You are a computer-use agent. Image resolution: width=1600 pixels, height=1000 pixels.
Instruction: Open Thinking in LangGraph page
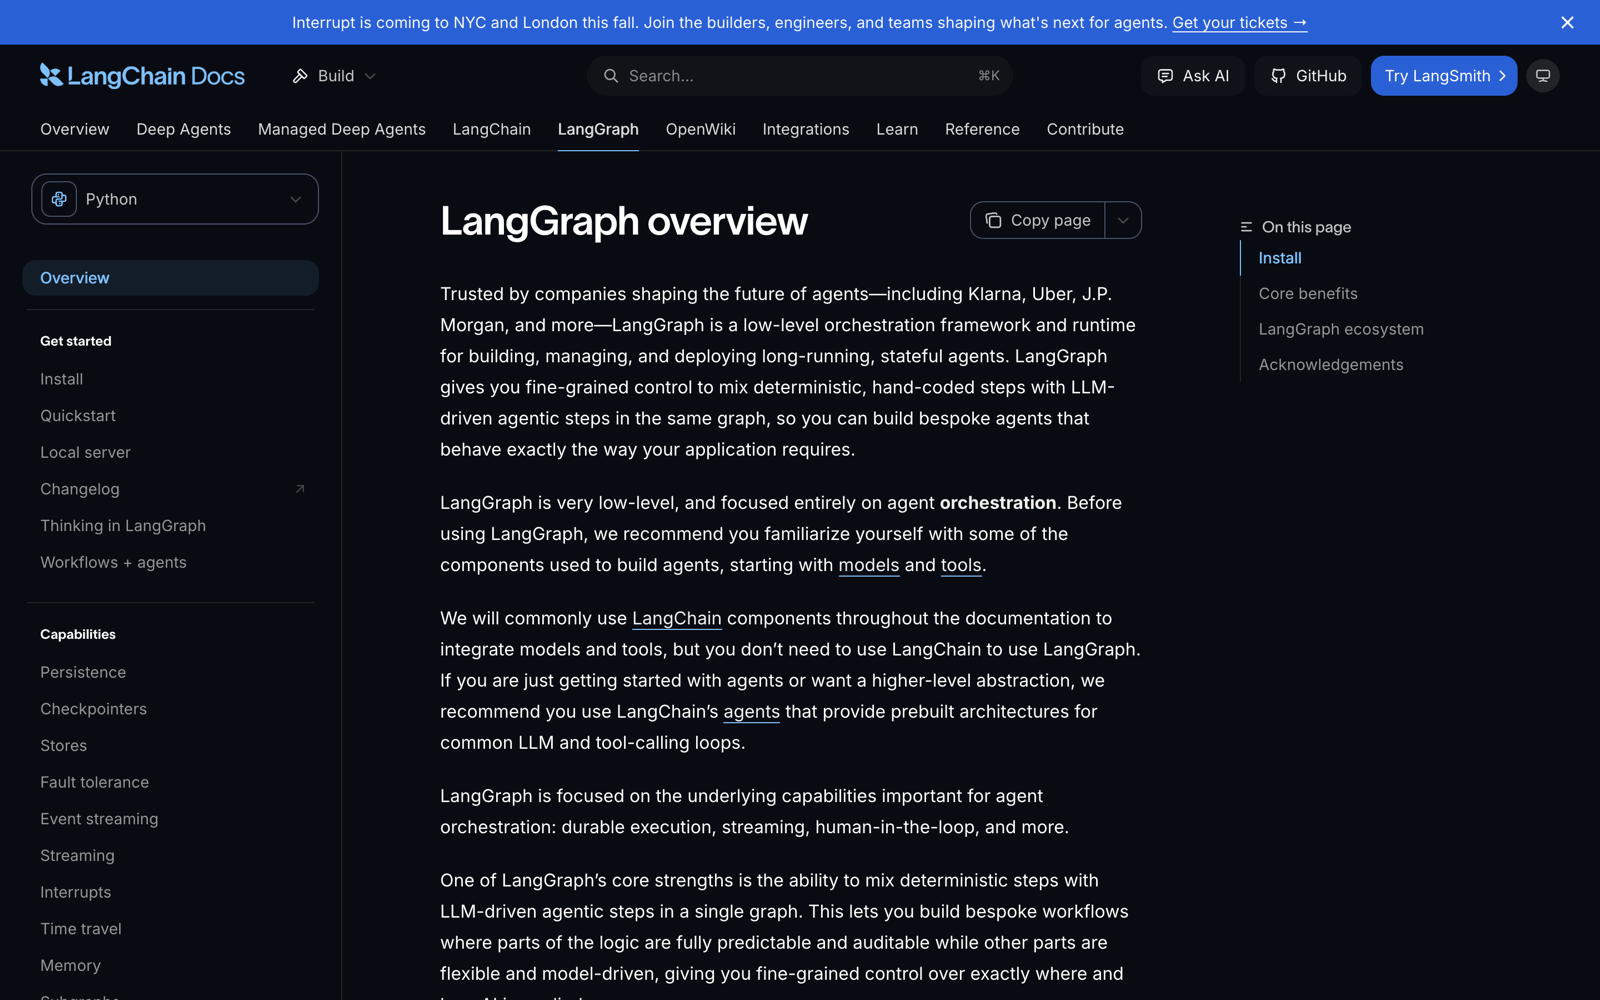(123, 526)
